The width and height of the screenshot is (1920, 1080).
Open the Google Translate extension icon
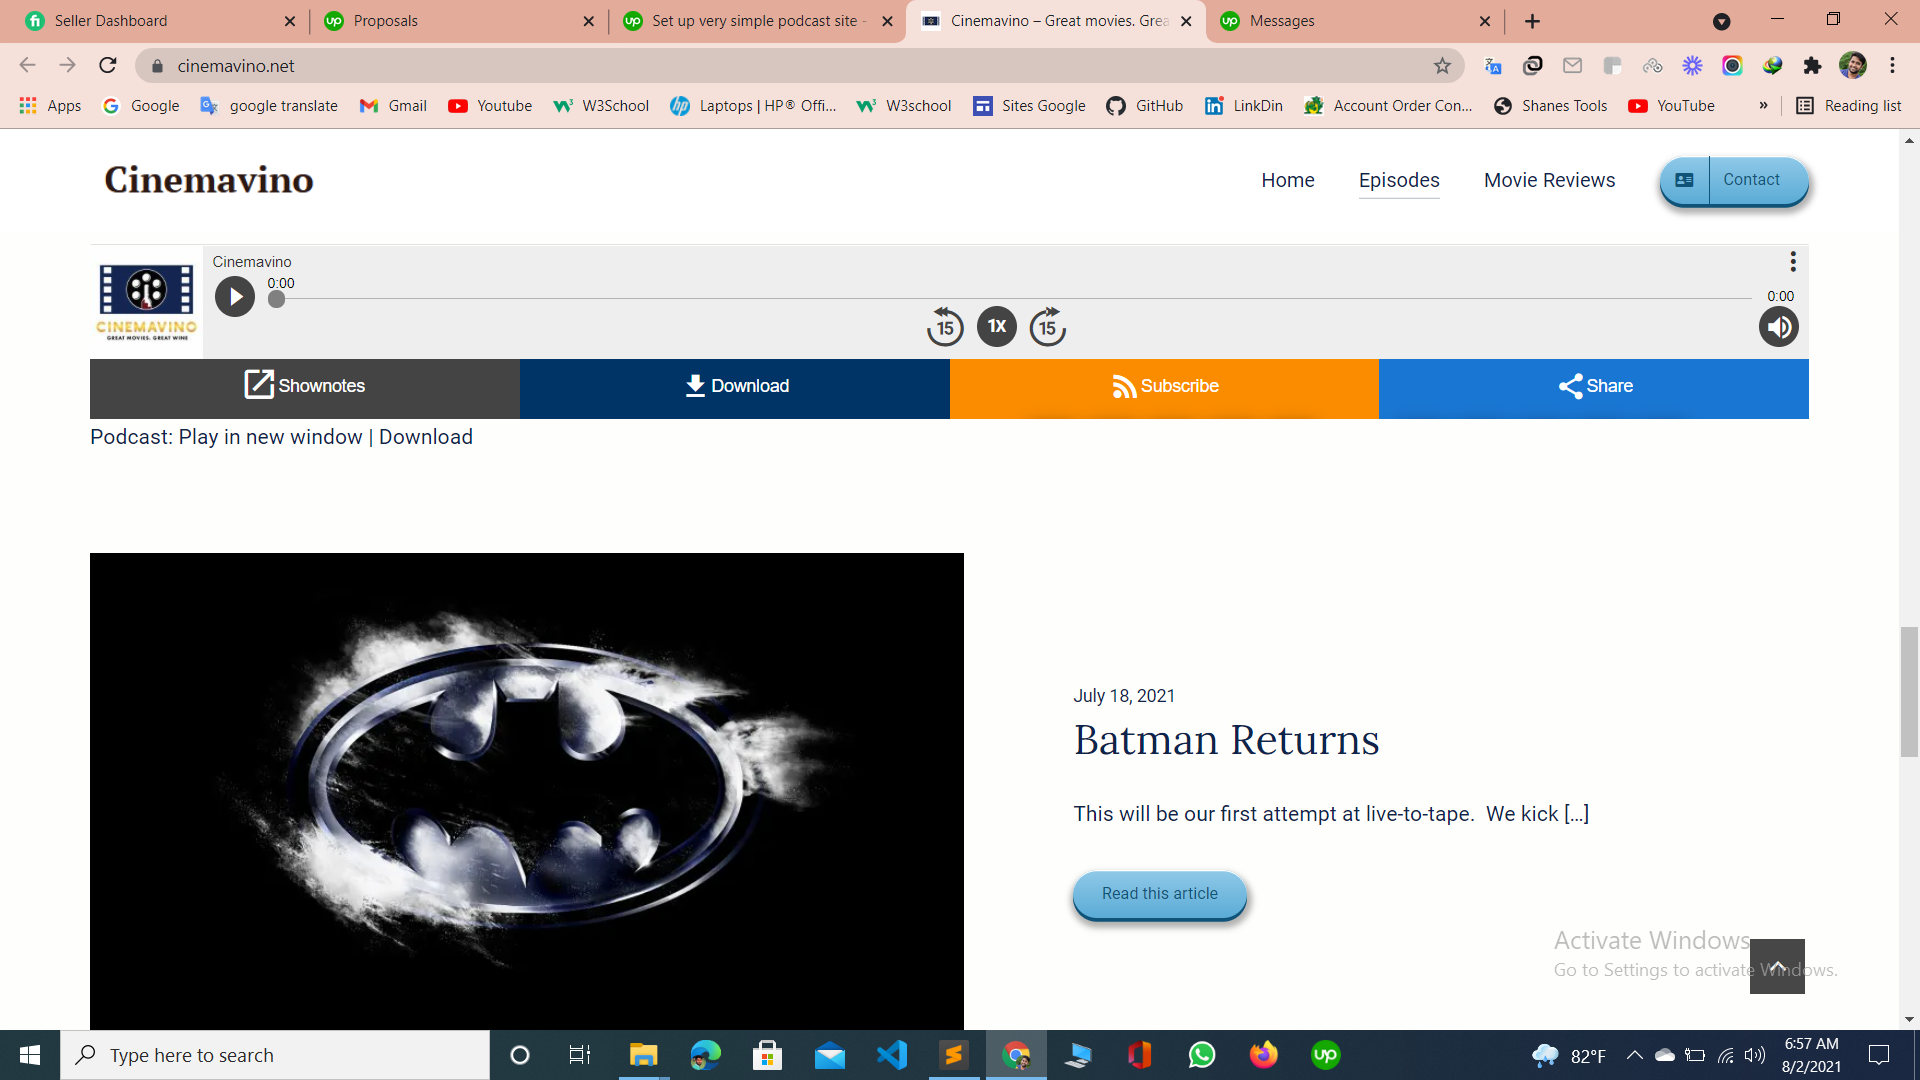[x=1493, y=66]
